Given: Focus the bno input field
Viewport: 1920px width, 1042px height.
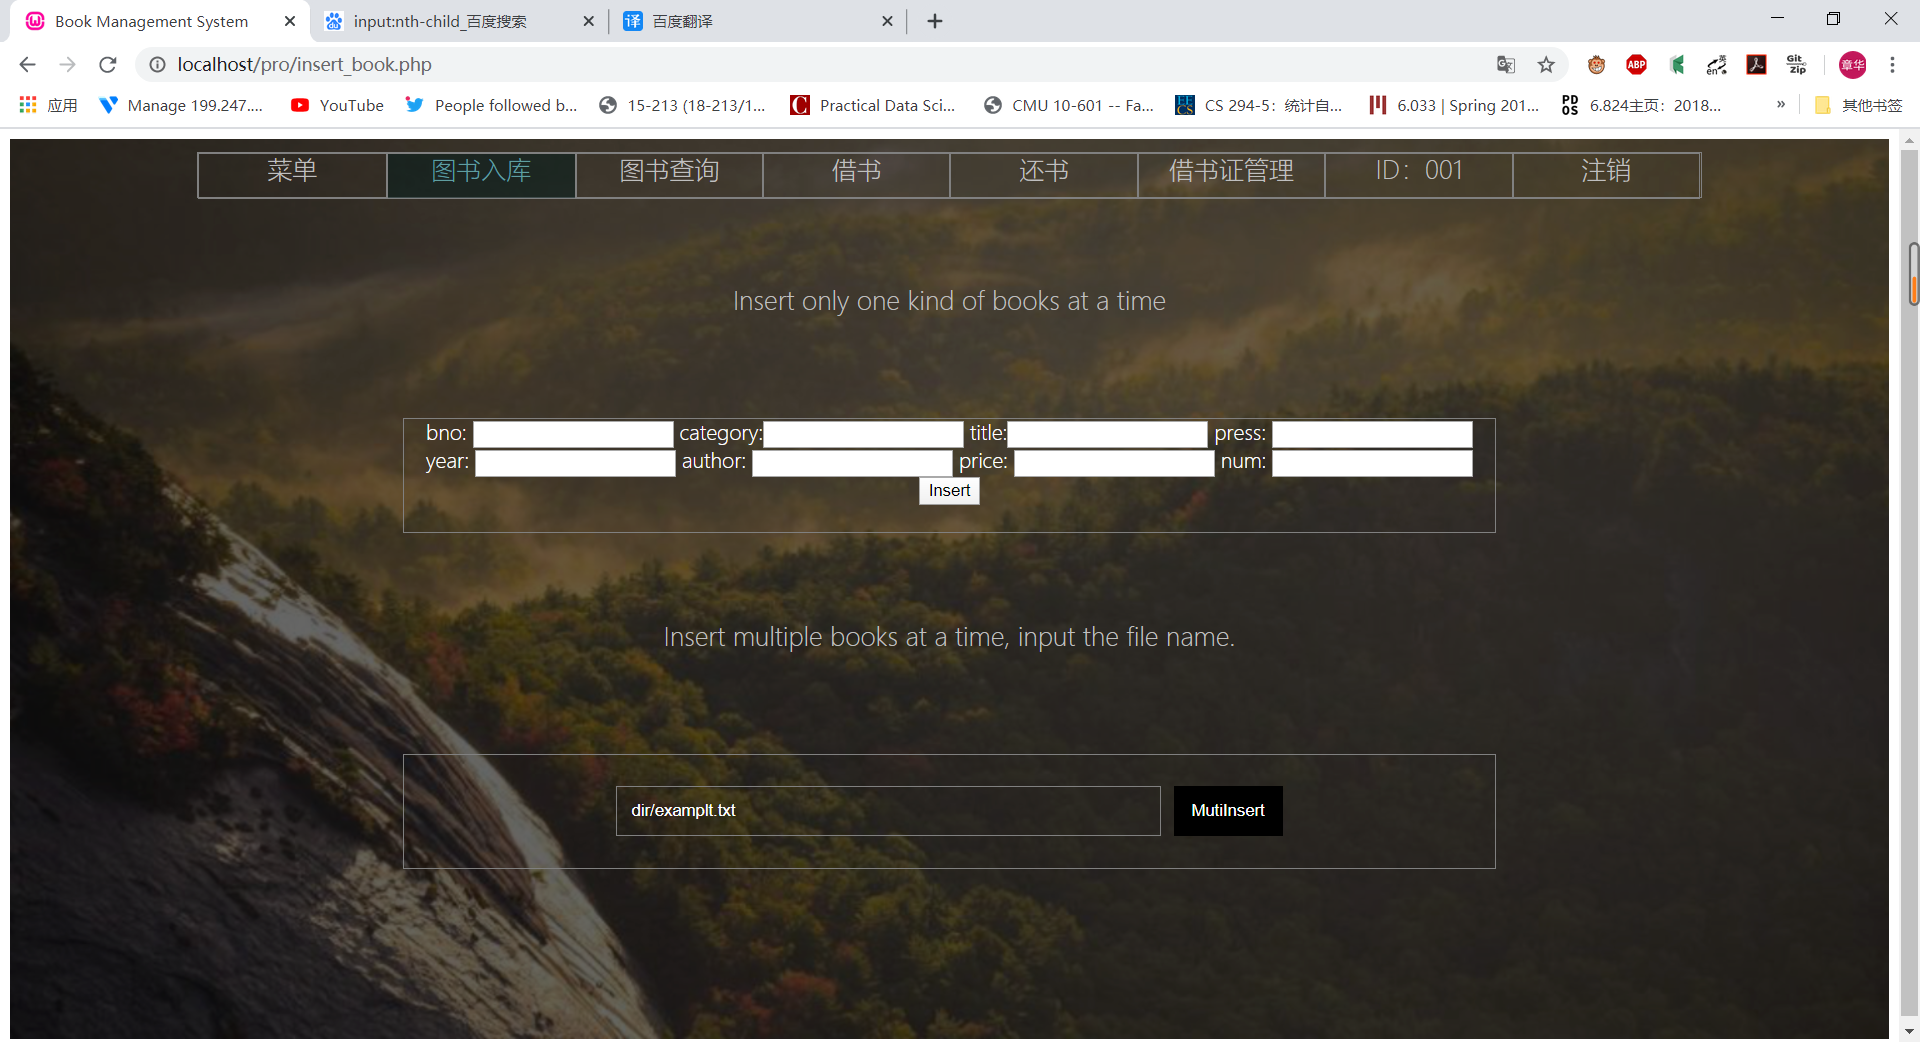Looking at the screenshot, I should coord(573,434).
